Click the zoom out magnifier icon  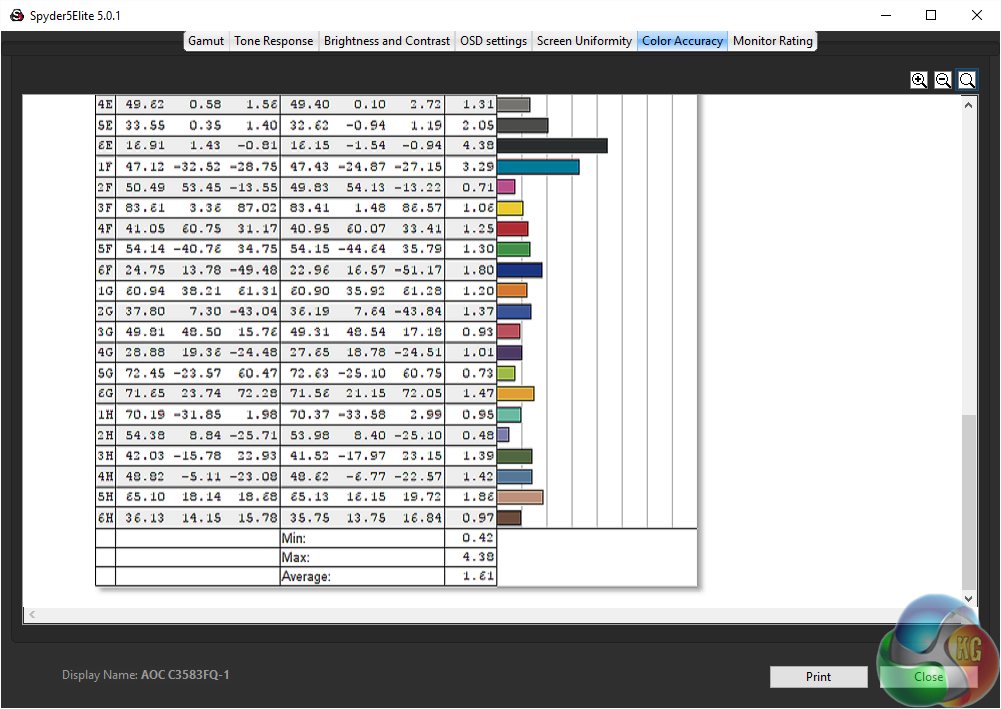[943, 80]
